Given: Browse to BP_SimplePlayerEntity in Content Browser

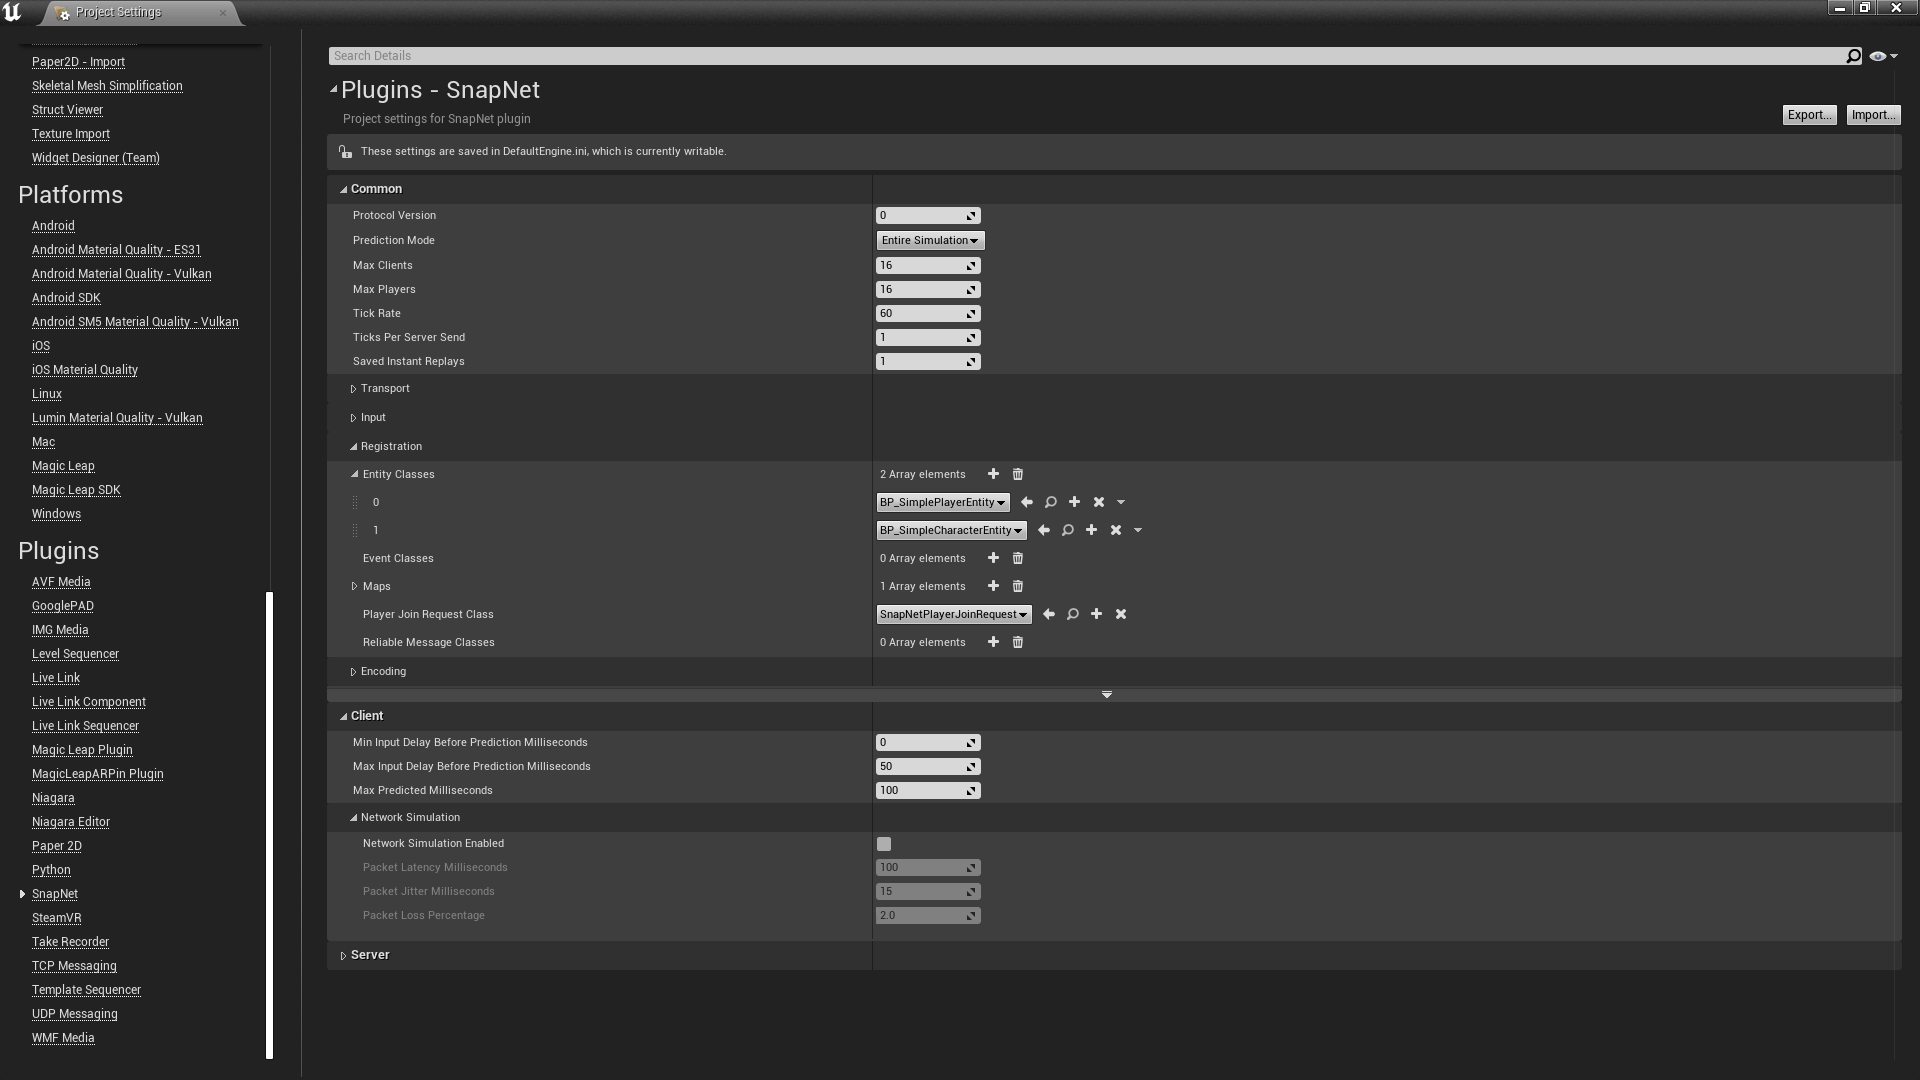Looking at the screenshot, I should [1051, 502].
